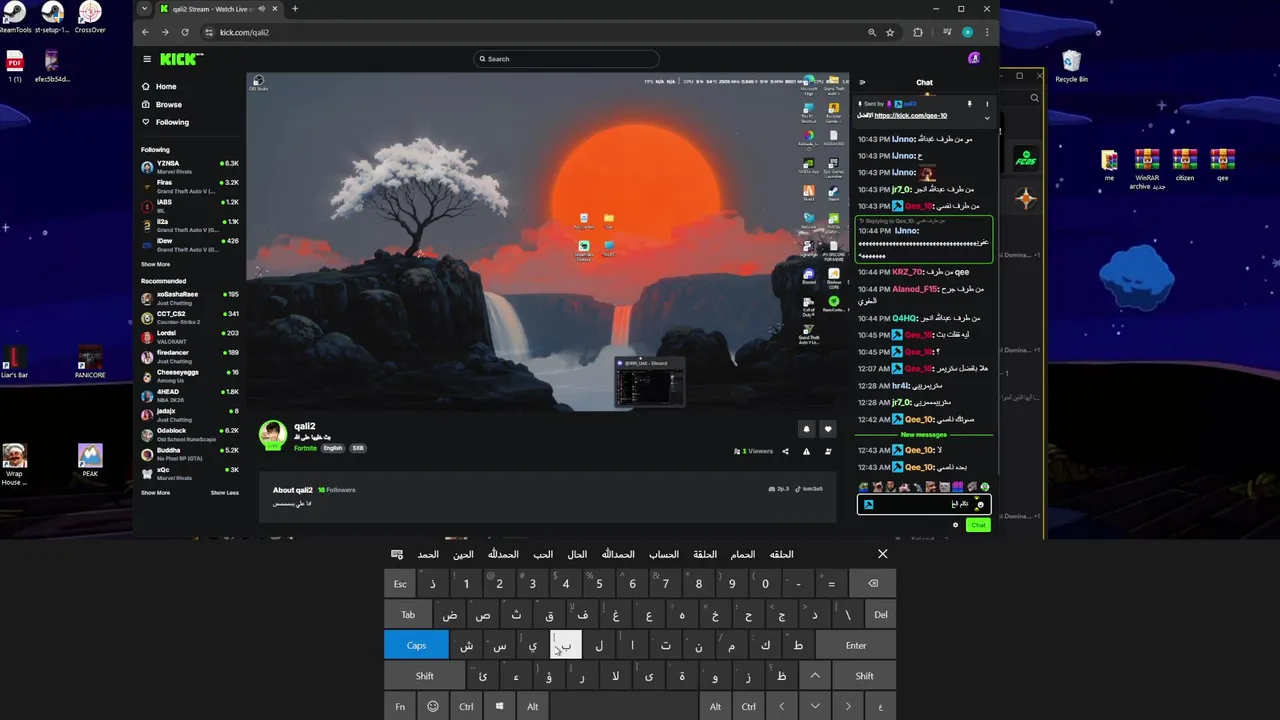
Task: Go to Home in the Kick sidebar
Action: click(x=159, y=86)
